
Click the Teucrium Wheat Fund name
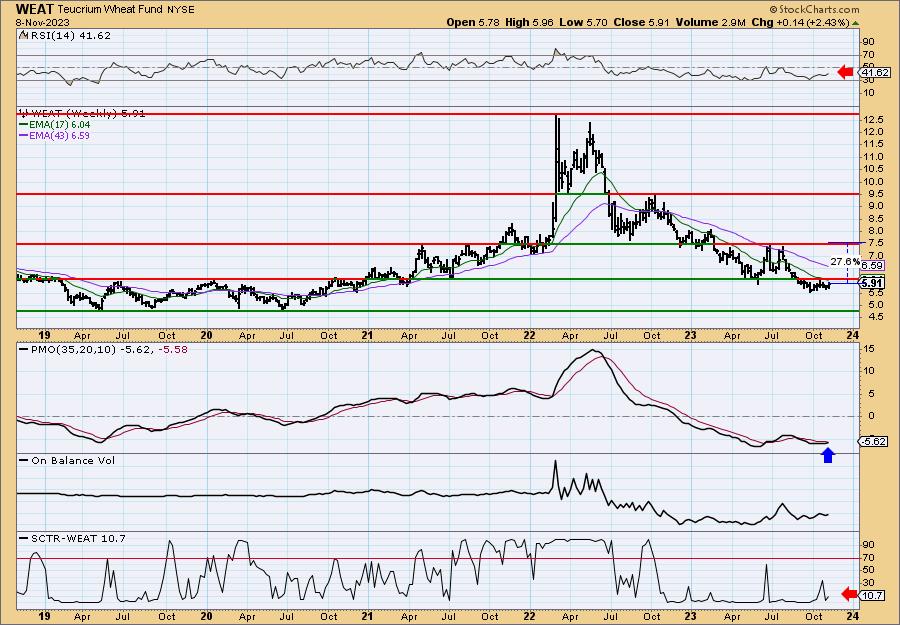click(111, 10)
